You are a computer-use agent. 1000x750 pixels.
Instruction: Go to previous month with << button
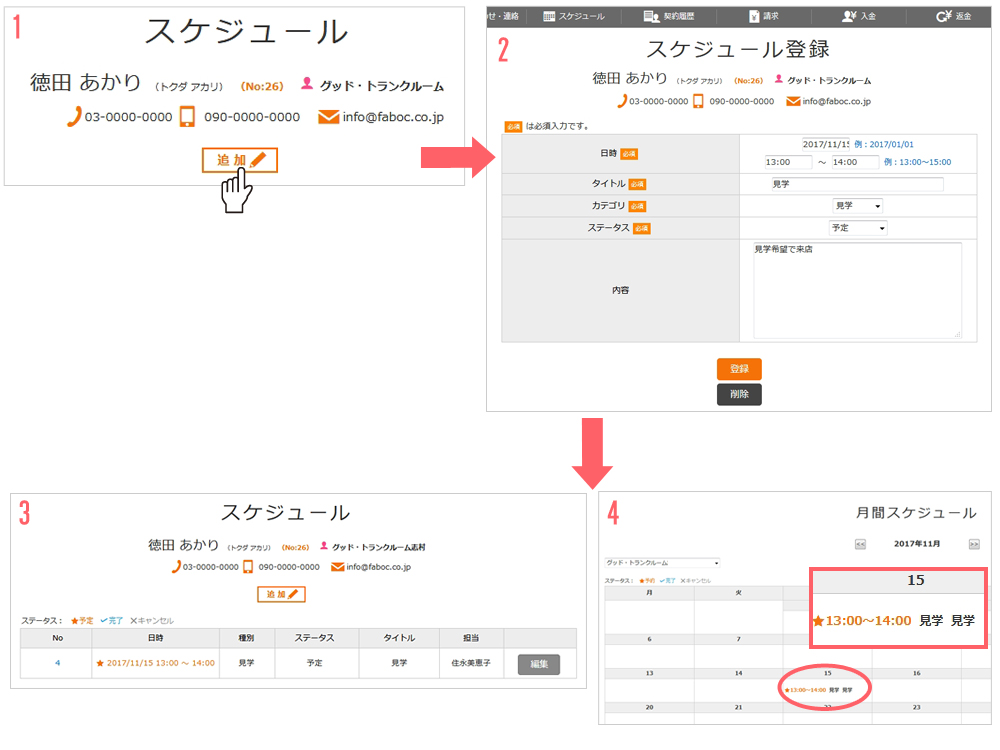[860, 544]
